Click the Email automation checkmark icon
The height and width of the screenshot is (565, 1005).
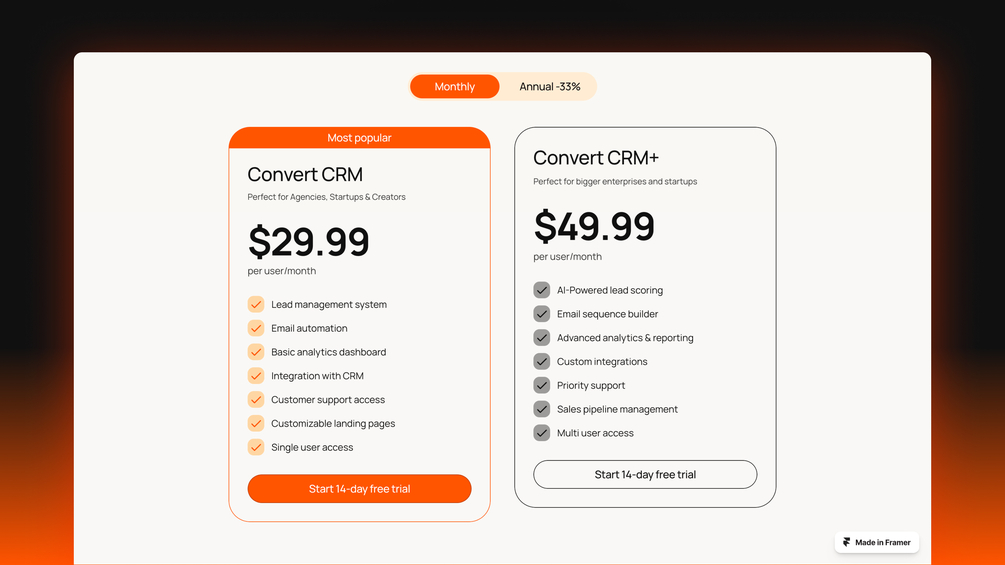(256, 328)
